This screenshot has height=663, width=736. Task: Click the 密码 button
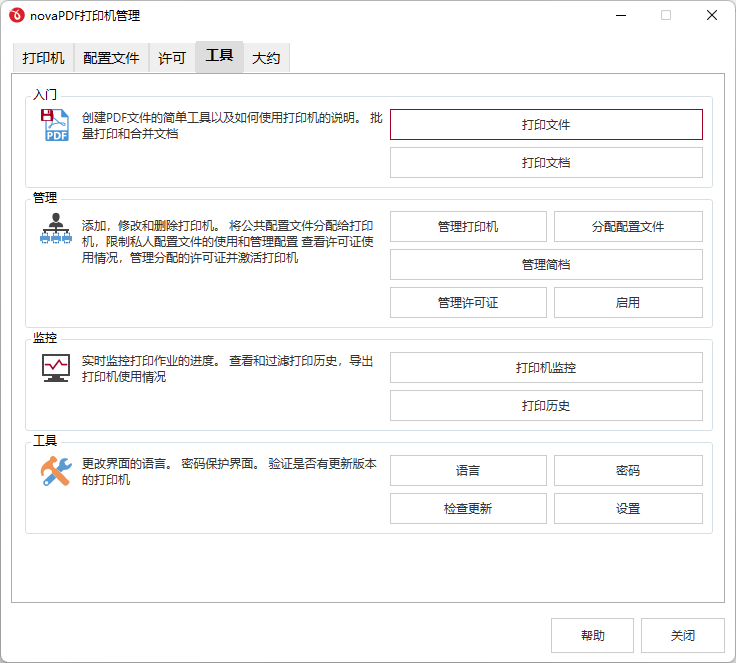click(628, 470)
